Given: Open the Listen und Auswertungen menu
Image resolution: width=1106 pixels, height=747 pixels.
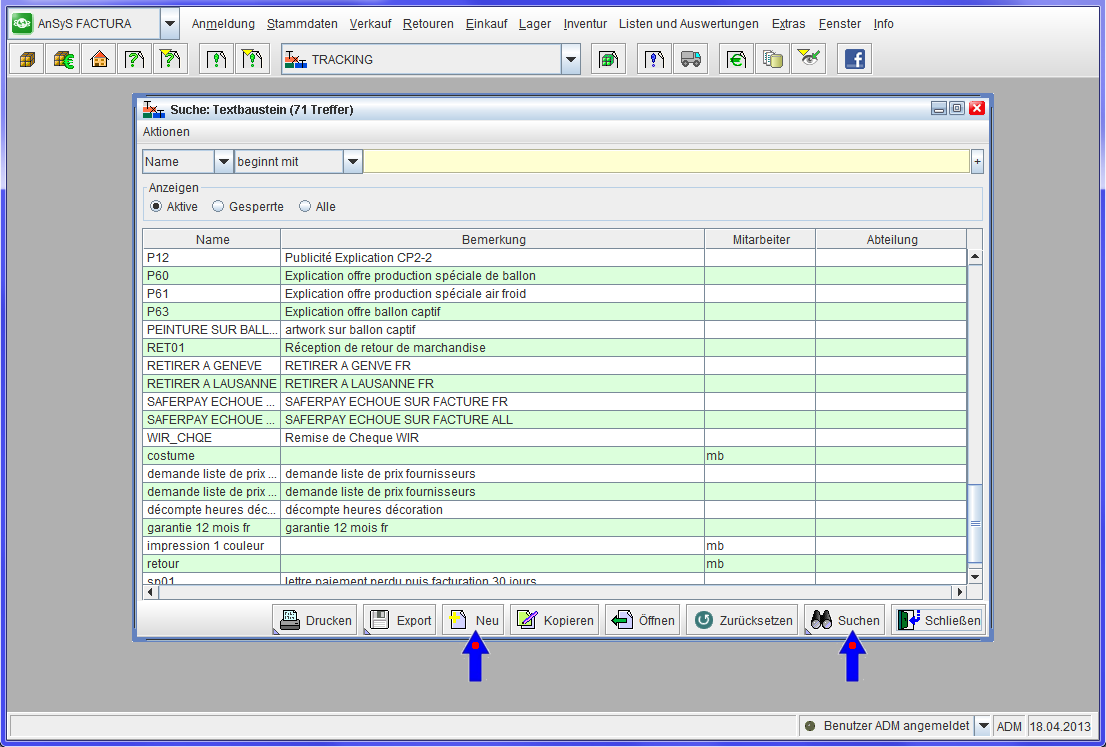Looking at the screenshot, I should (688, 24).
